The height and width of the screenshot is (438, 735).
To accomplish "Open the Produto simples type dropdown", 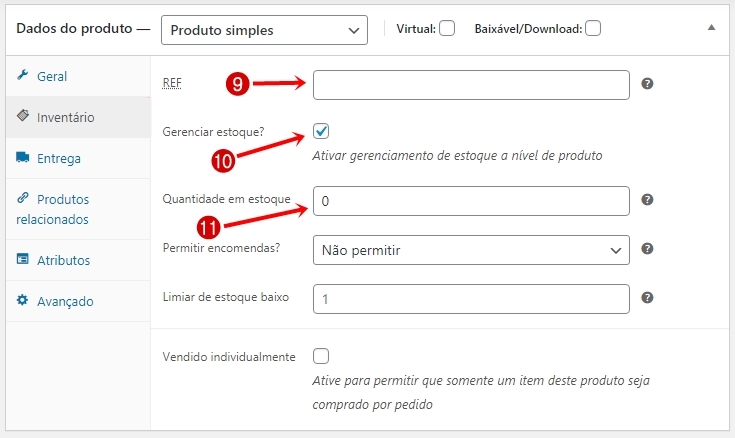I will [264, 30].
